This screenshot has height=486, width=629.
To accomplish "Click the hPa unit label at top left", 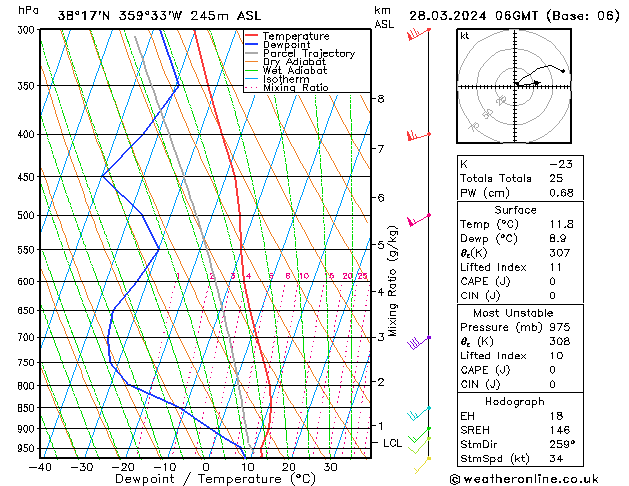I will coord(28,10).
